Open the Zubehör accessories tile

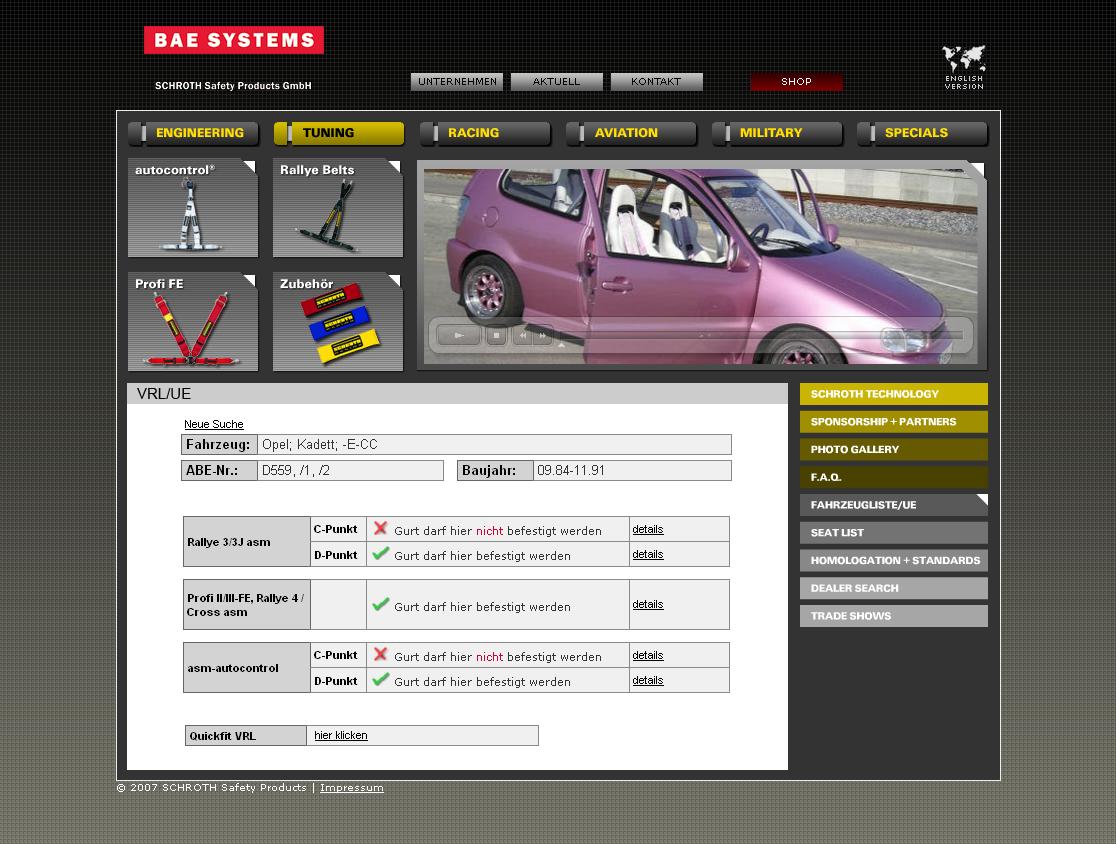pyautogui.click(x=338, y=322)
